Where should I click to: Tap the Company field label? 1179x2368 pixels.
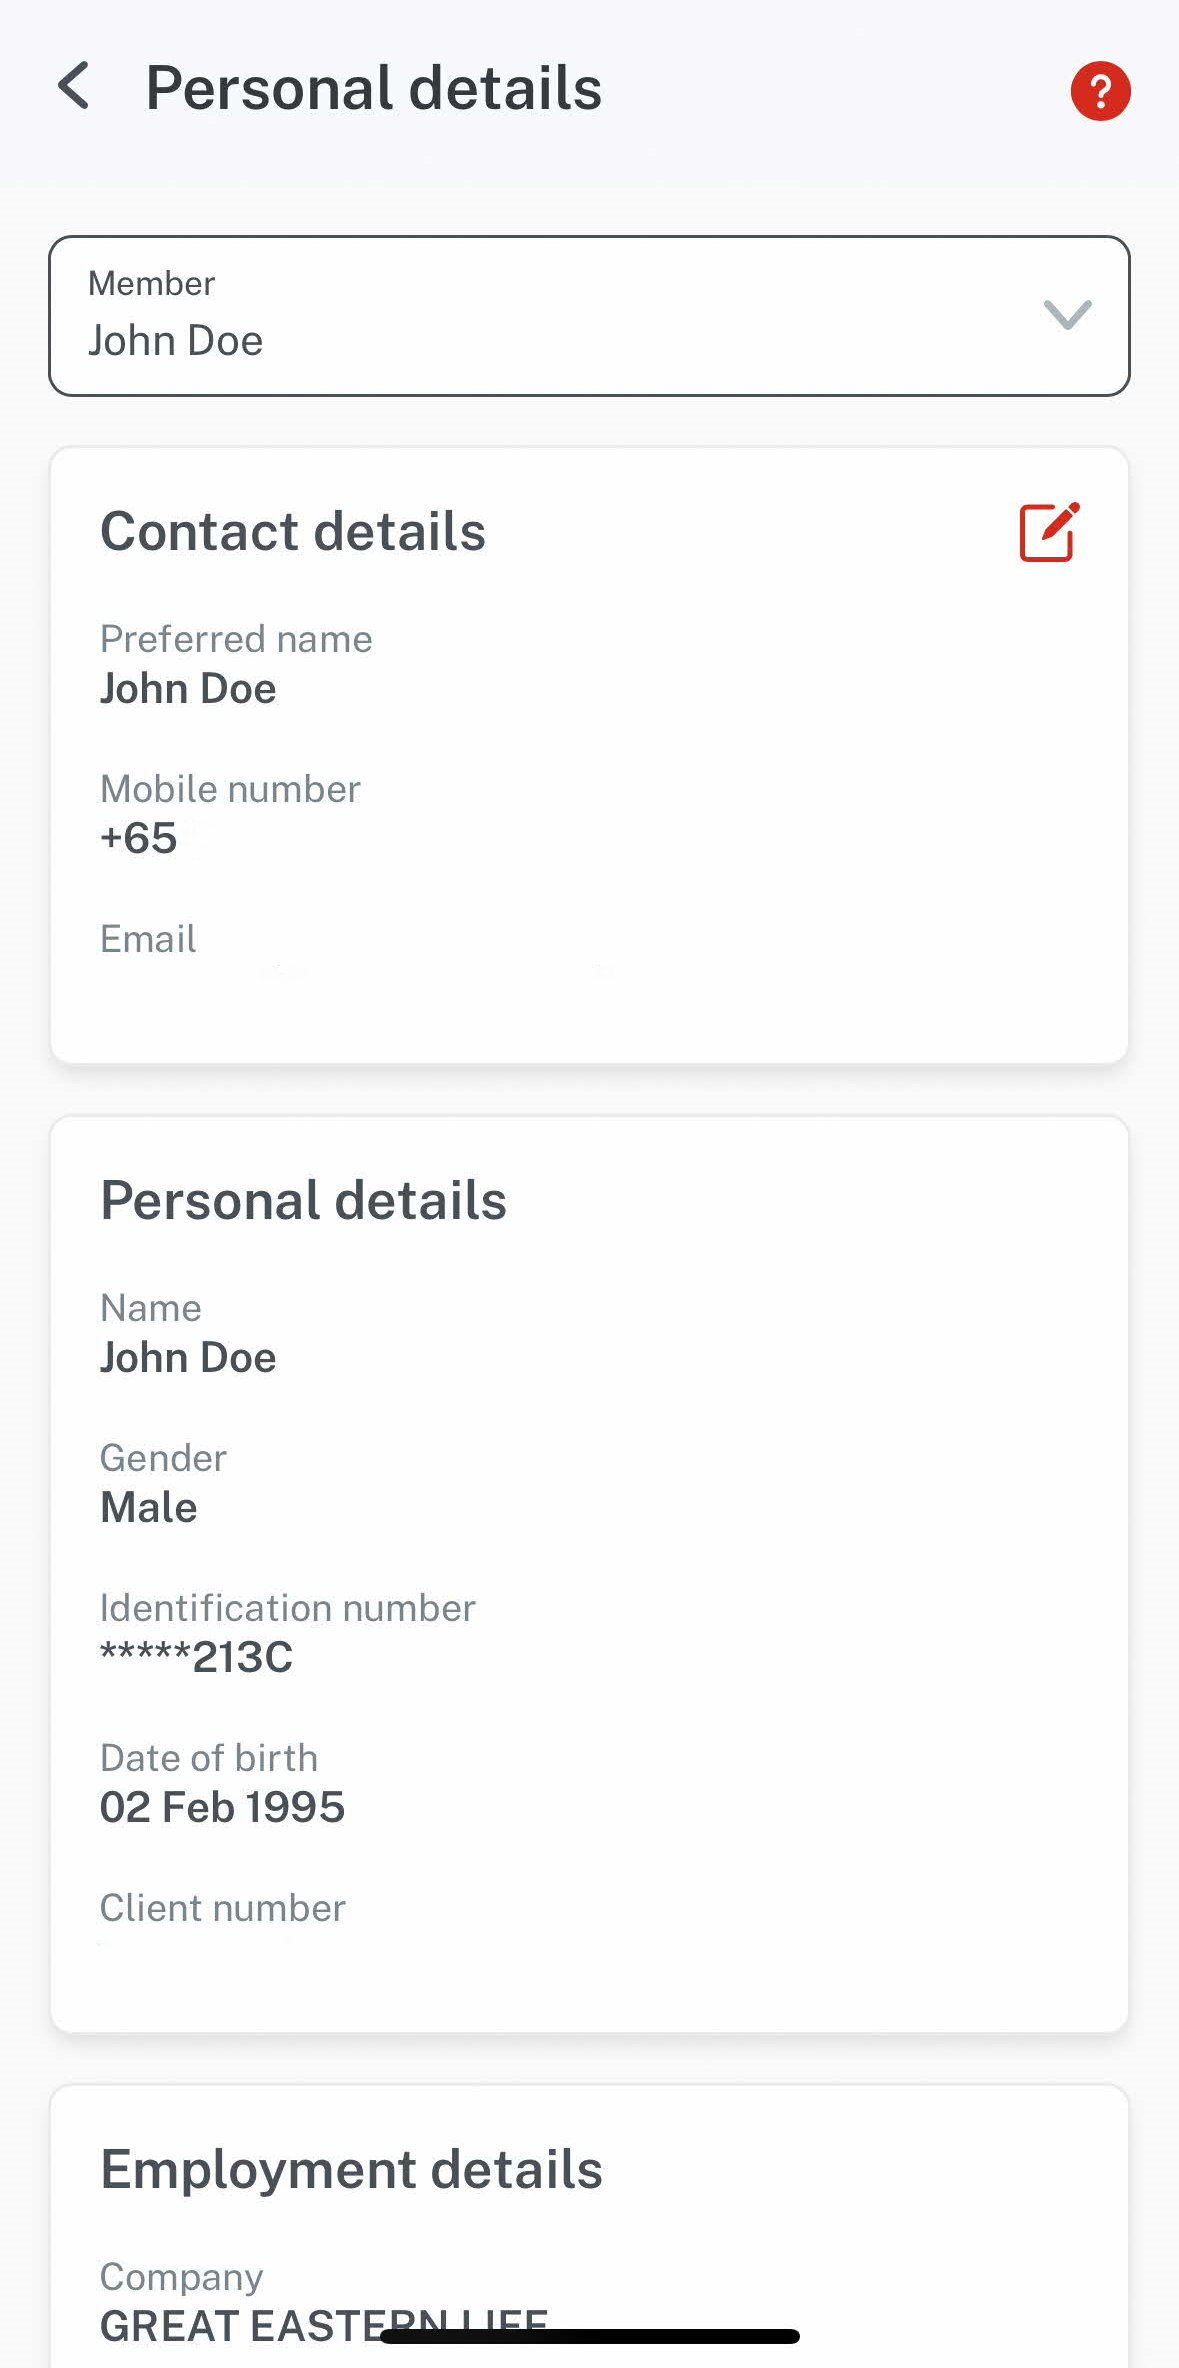click(181, 2277)
